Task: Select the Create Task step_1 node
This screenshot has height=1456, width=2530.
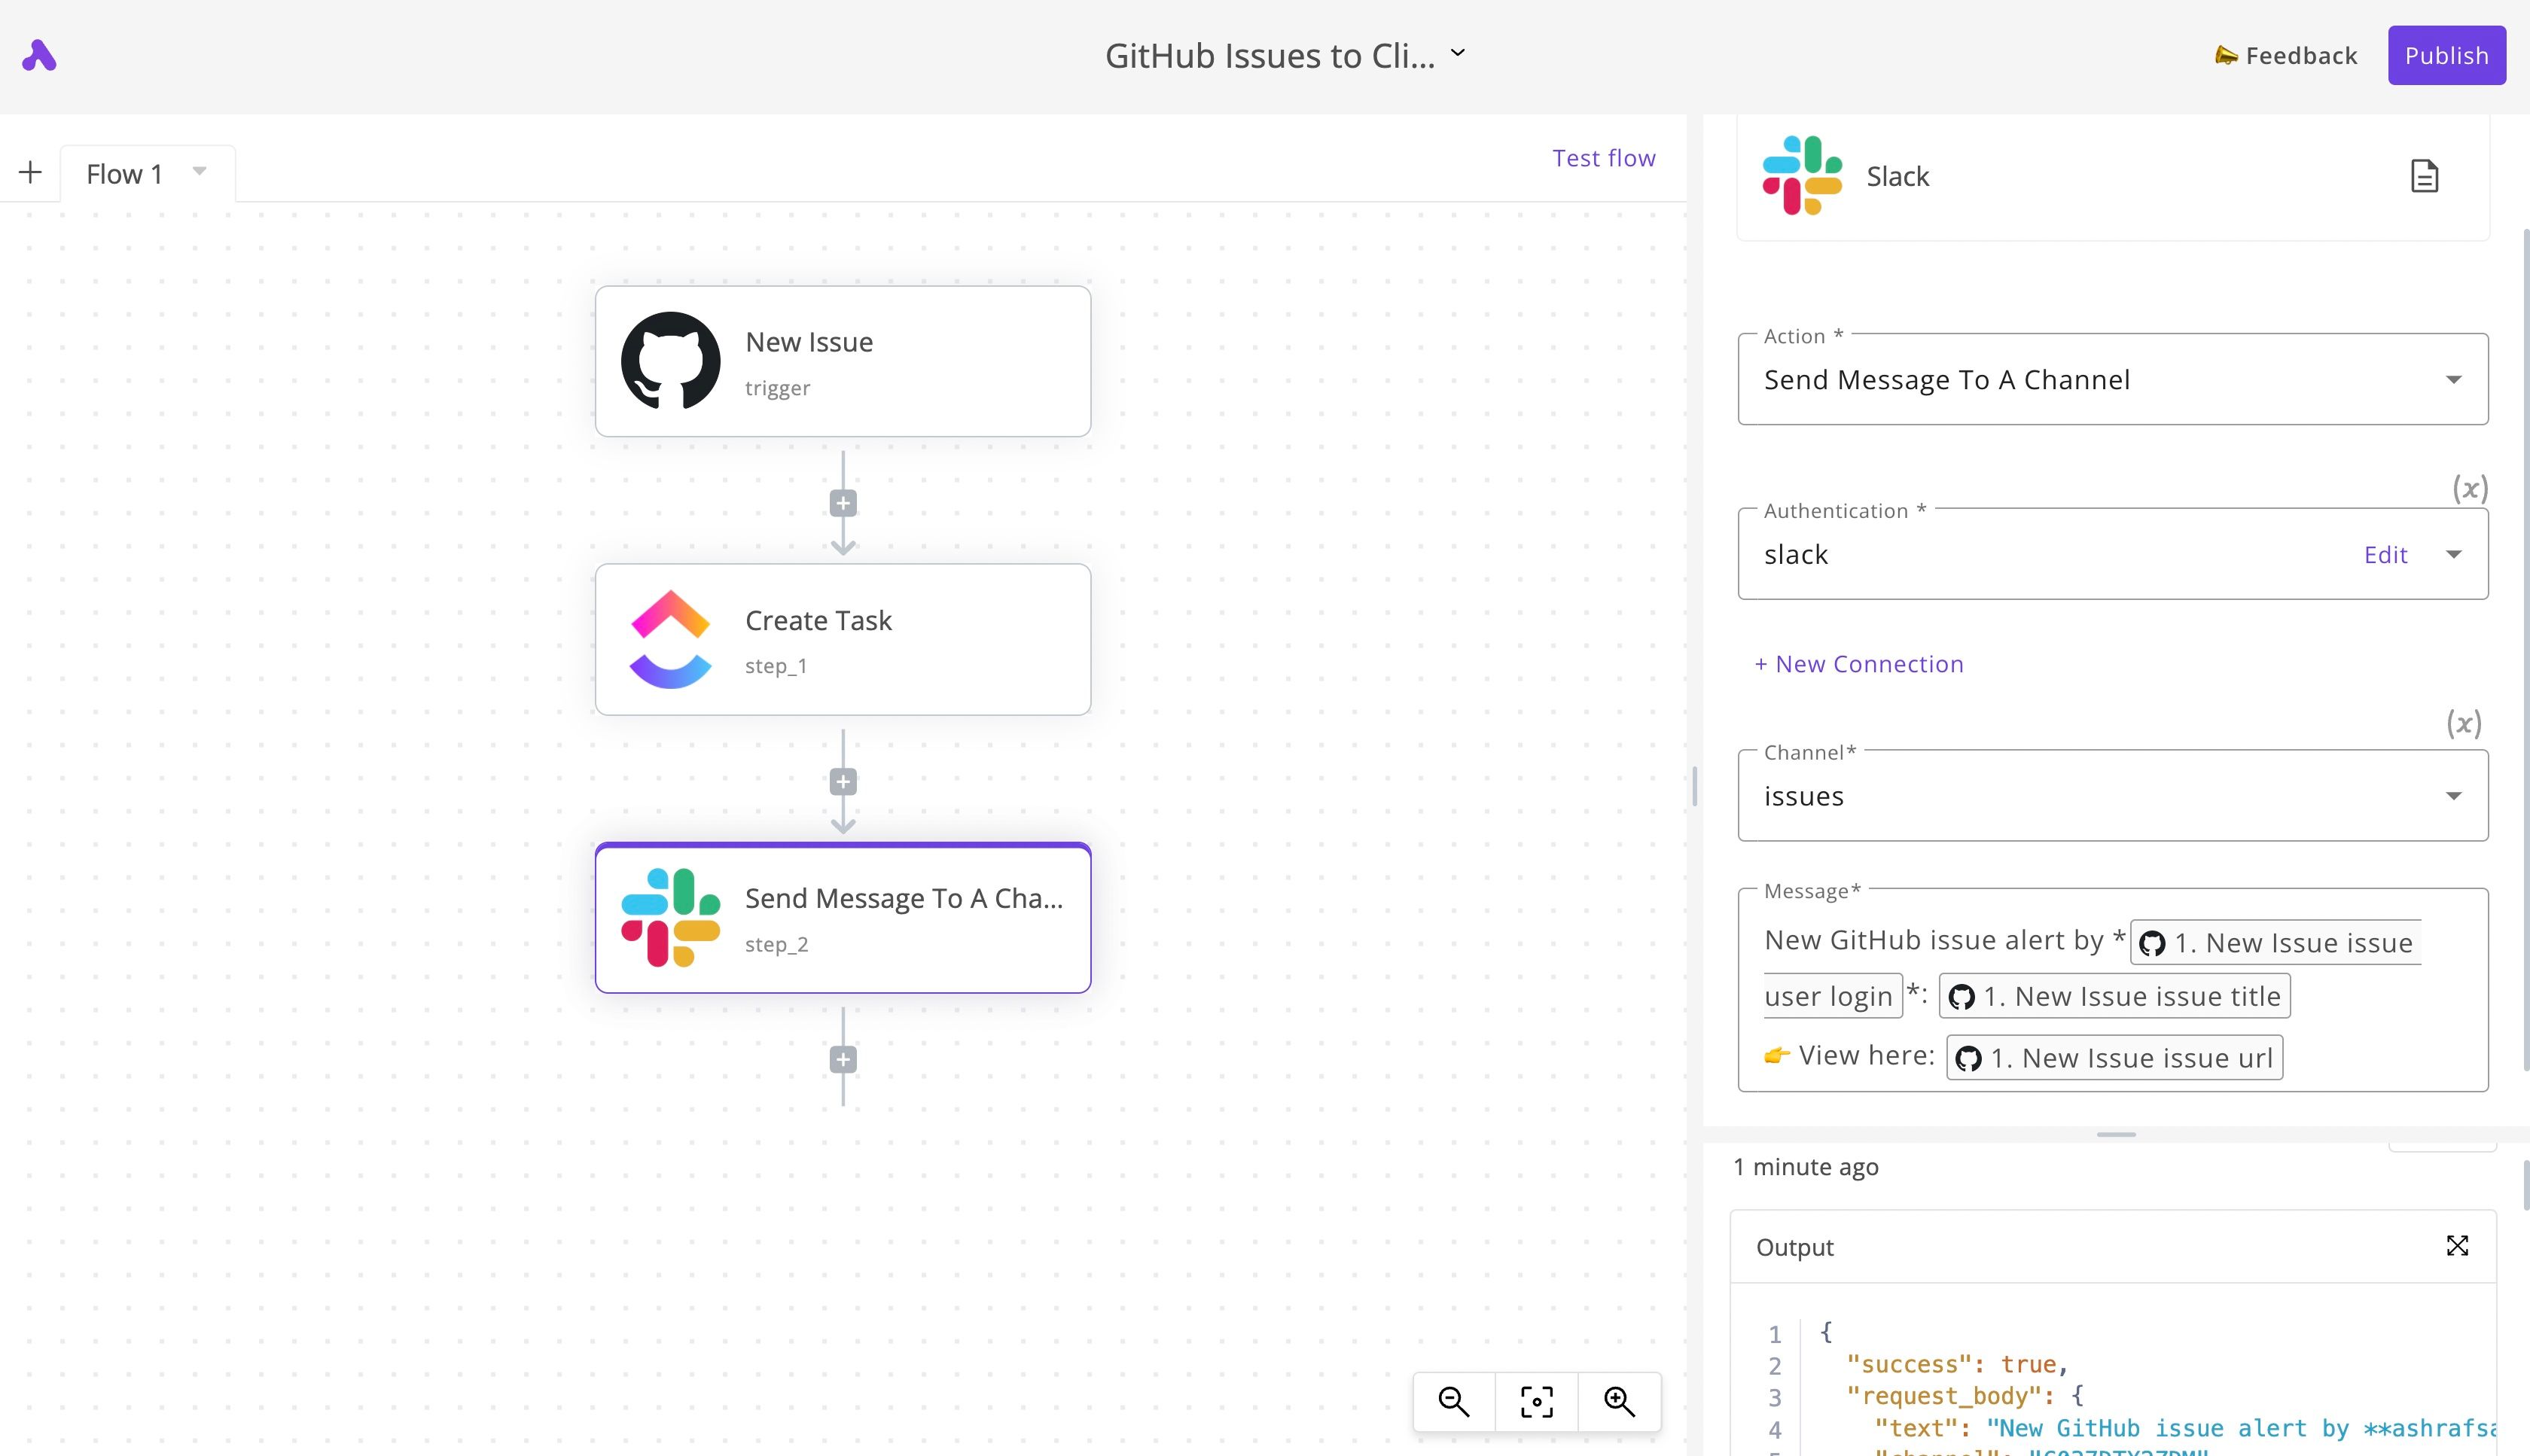Action: [842, 639]
